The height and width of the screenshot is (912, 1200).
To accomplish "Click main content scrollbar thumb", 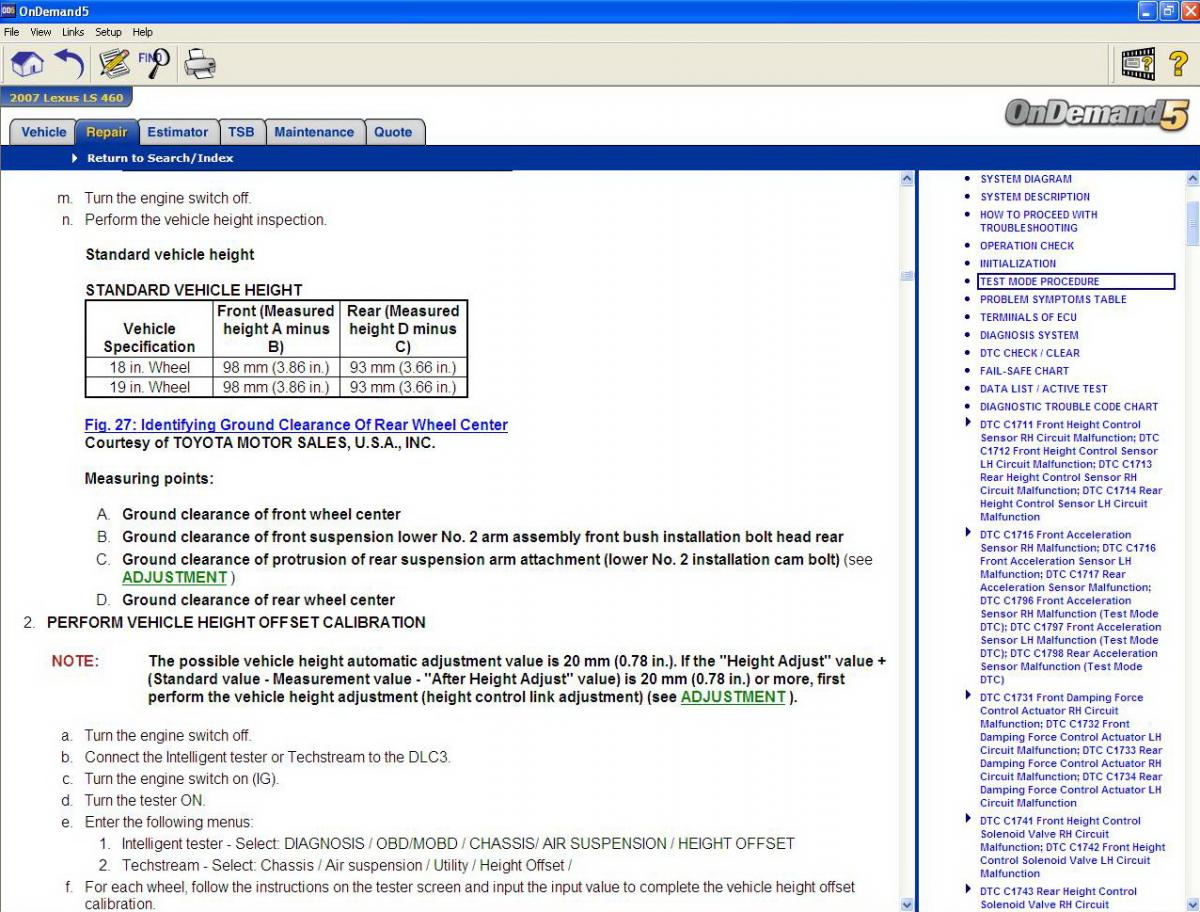I will click(x=907, y=275).
